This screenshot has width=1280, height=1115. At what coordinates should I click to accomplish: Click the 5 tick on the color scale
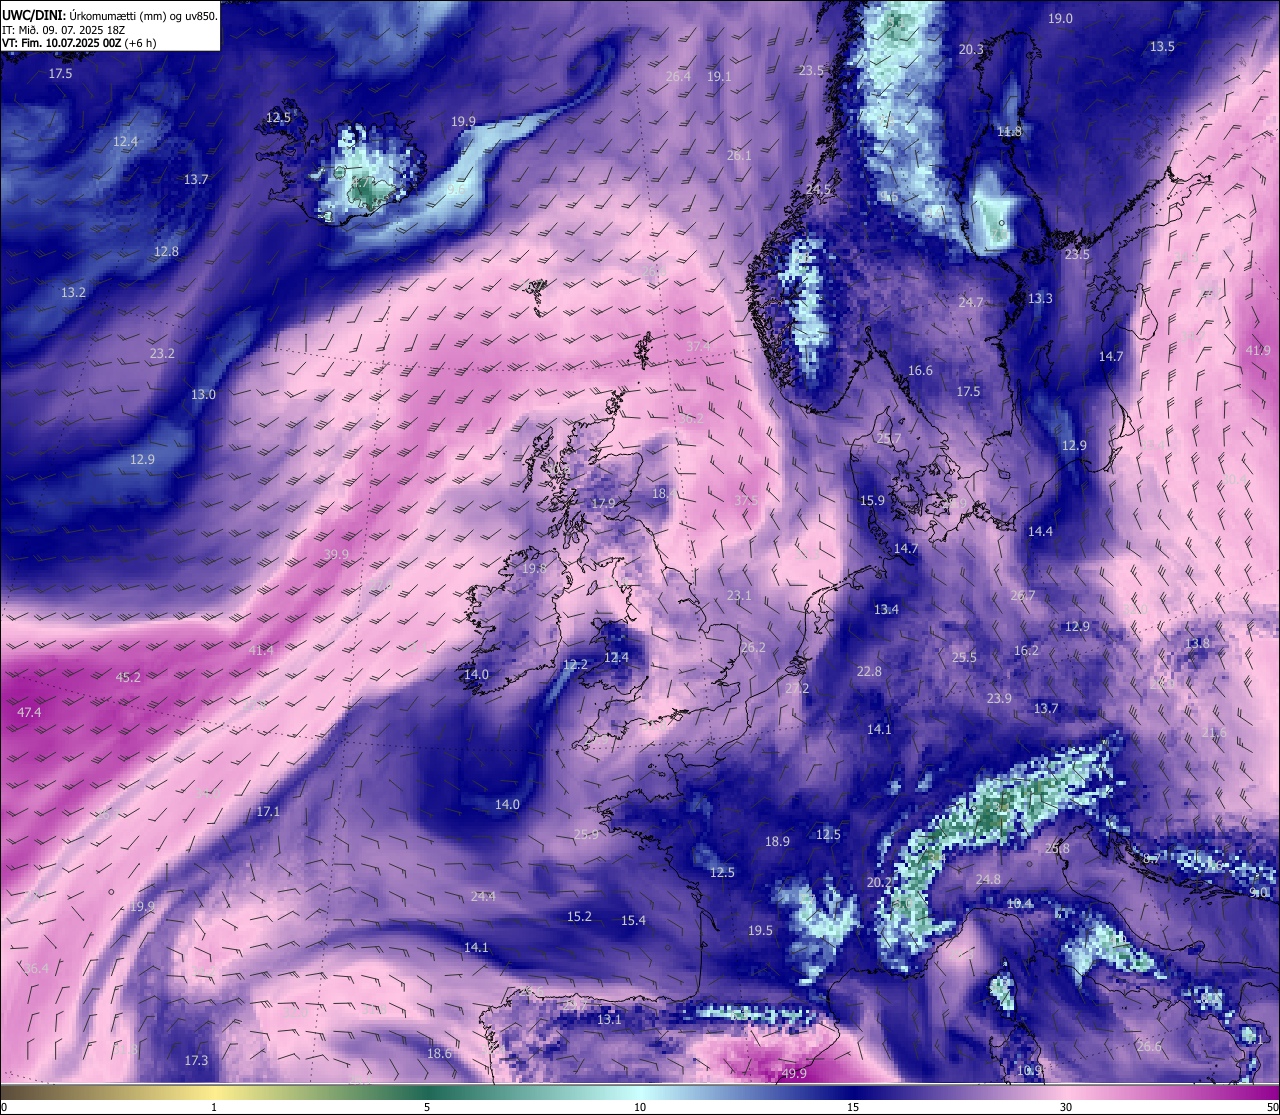(x=427, y=1107)
